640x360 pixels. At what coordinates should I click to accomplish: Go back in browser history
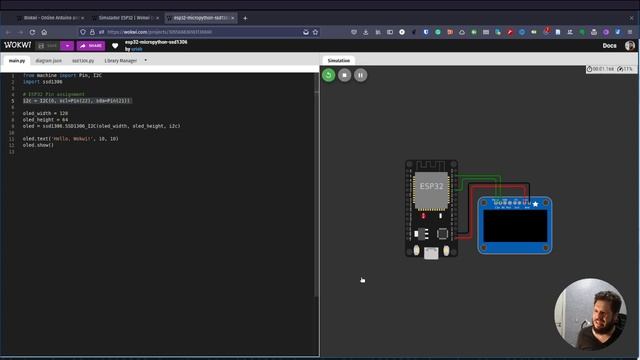8,32
